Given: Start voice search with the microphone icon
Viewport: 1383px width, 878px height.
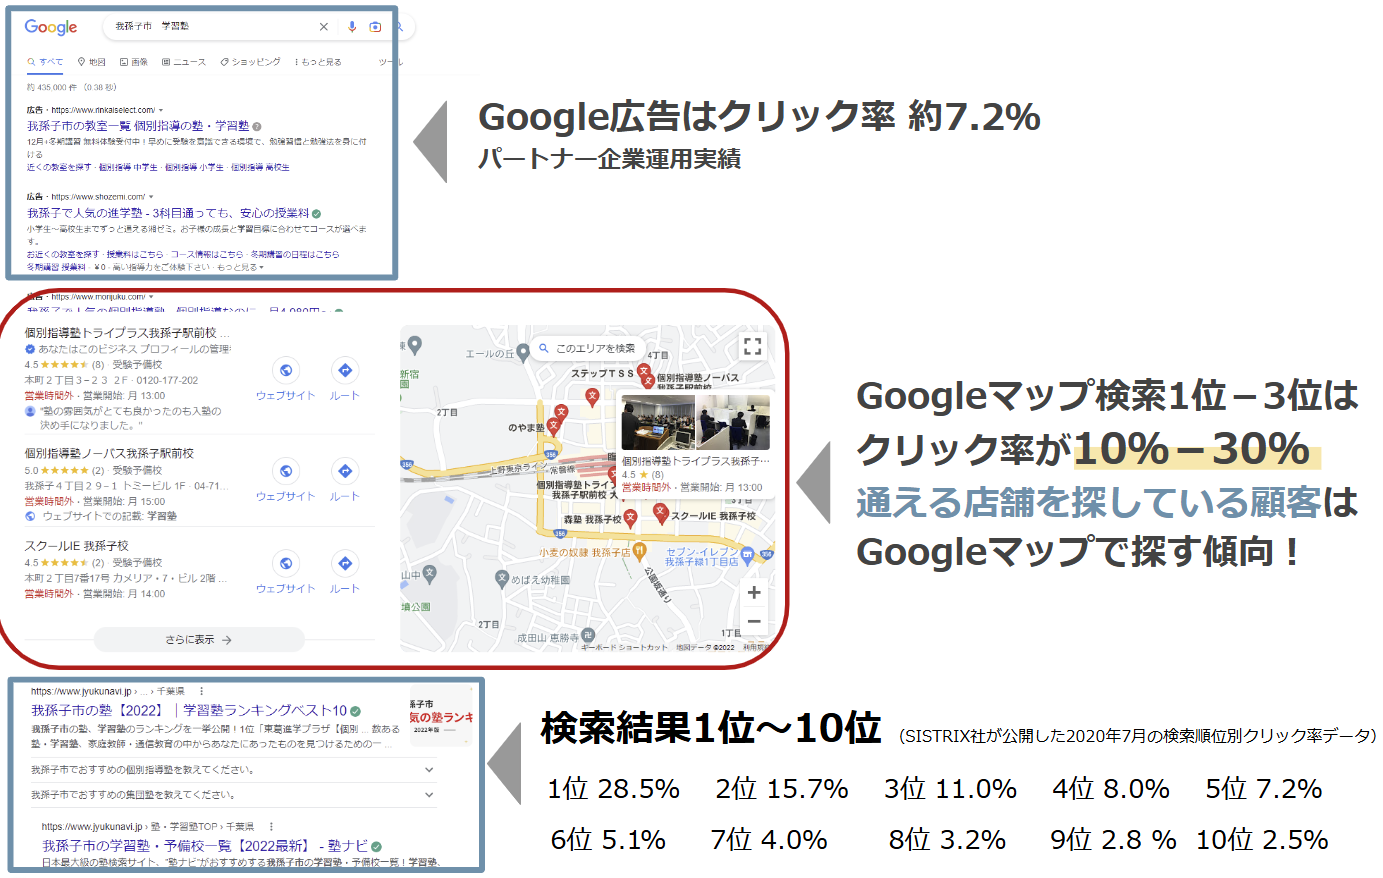Looking at the screenshot, I should point(352,27).
